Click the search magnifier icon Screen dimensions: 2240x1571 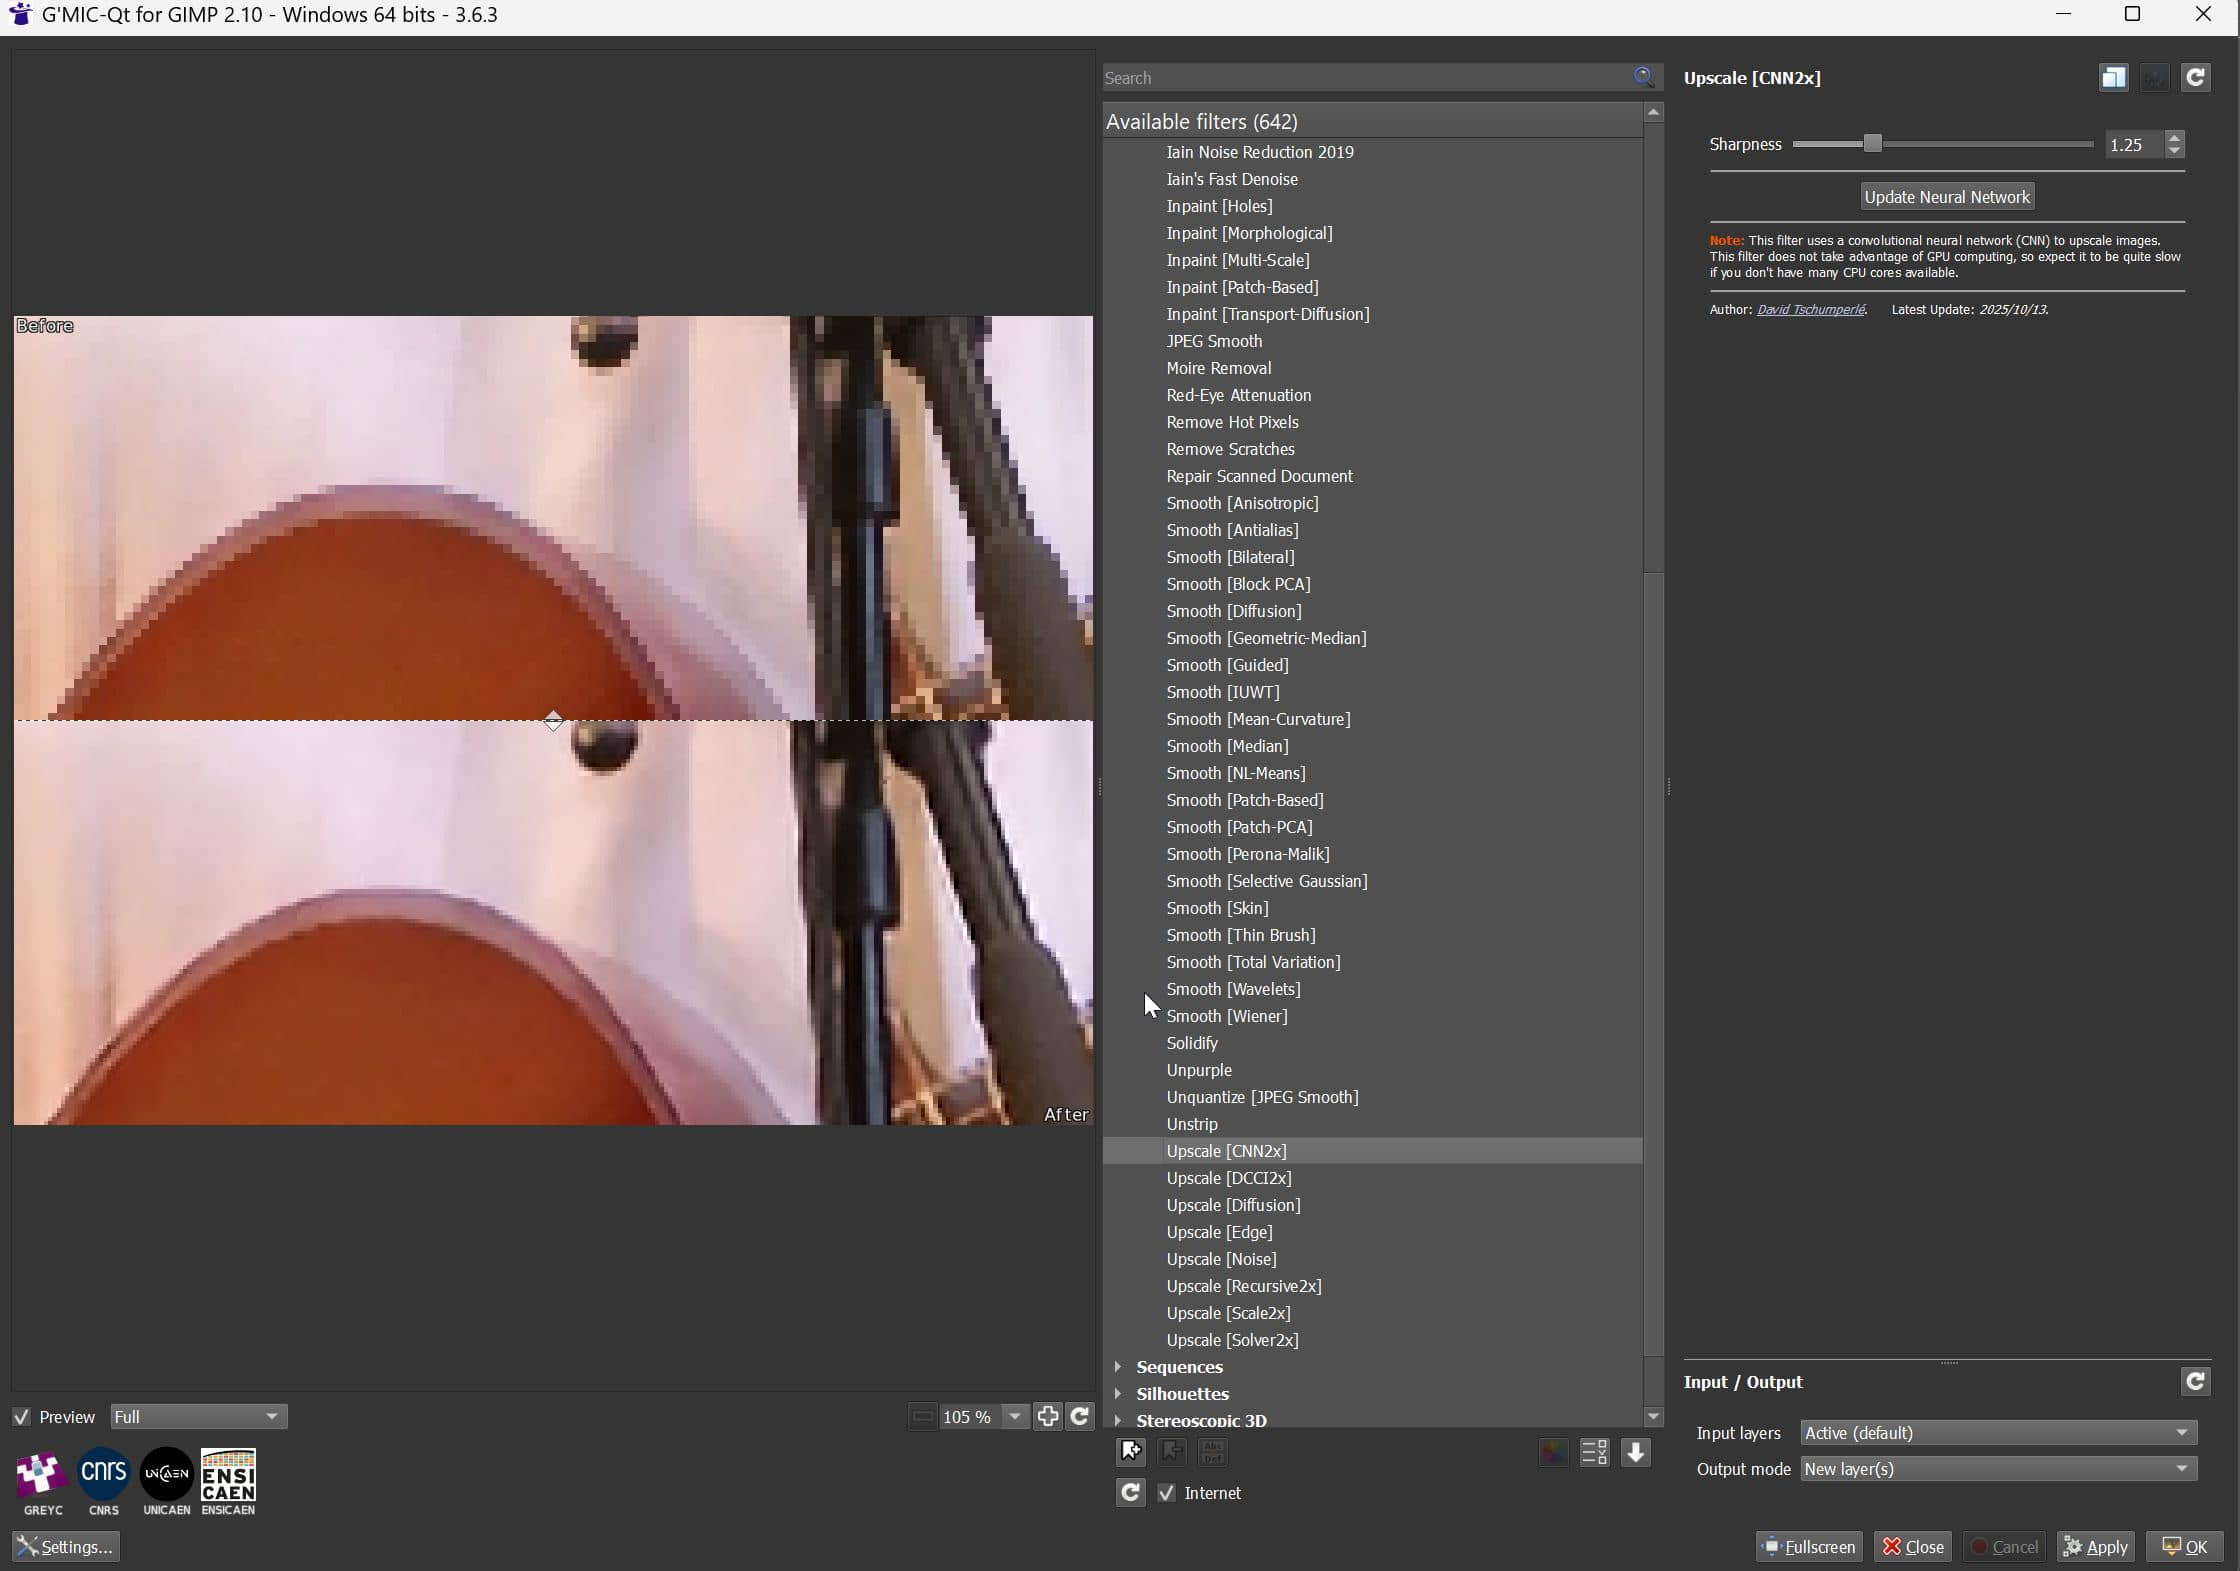(x=1643, y=77)
